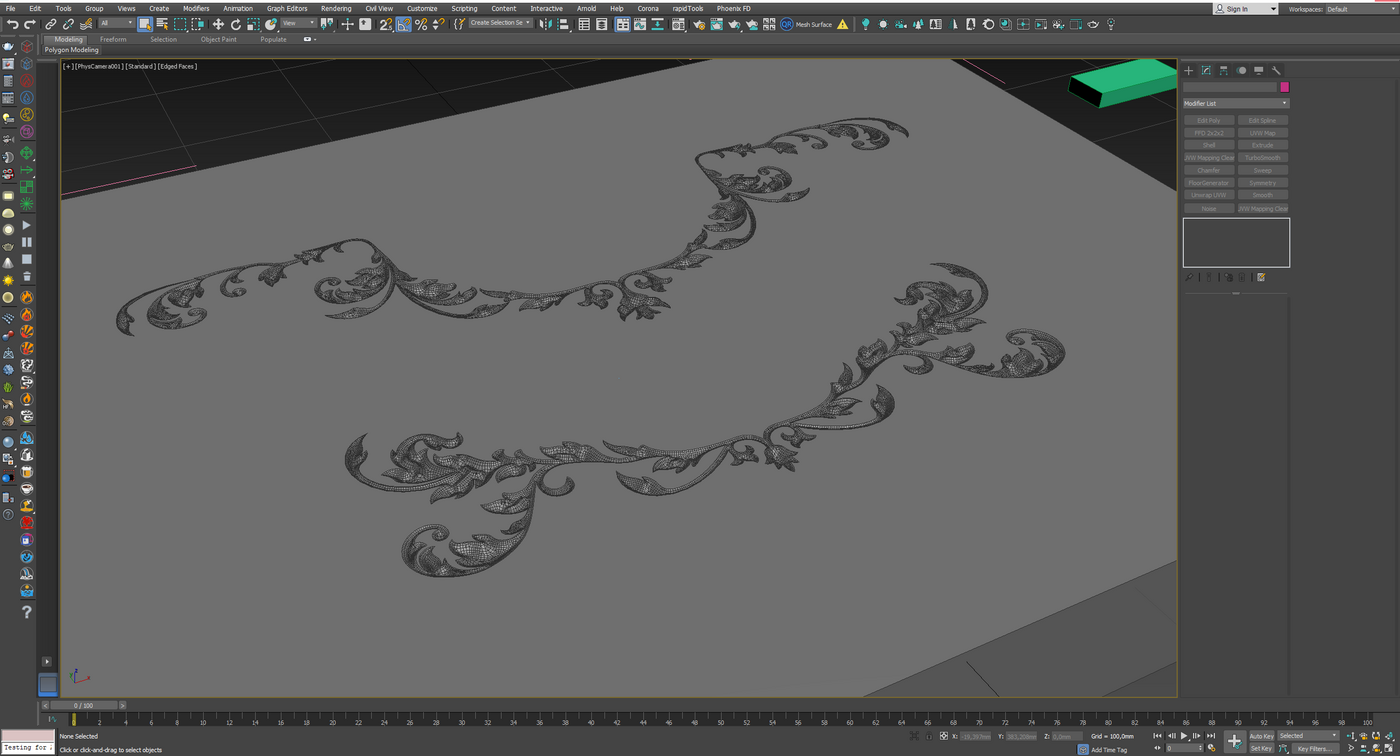Click the Mirror tool icon
Viewport: 1400px width, 756px height.
pos(545,24)
